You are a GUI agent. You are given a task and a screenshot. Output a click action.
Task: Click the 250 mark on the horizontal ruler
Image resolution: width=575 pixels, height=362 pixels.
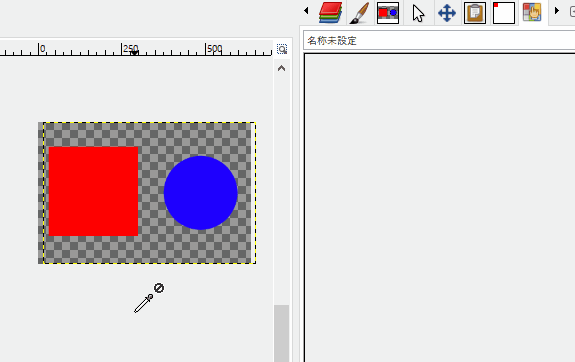(131, 48)
